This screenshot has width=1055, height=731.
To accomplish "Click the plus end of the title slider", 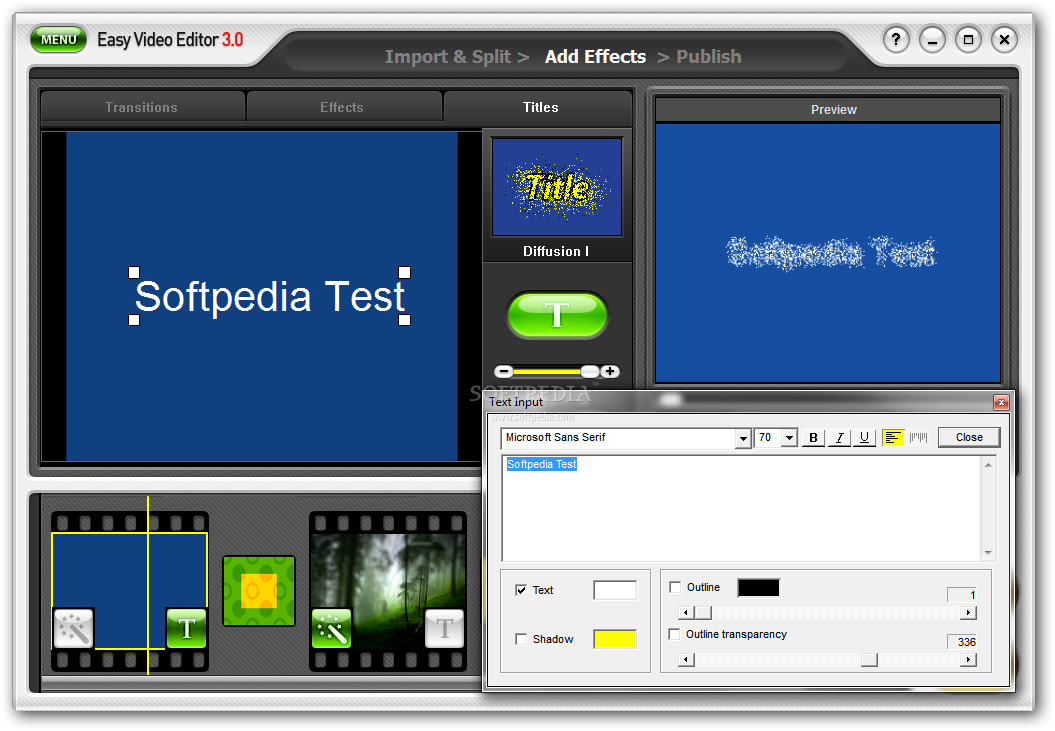I will tap(610, 372).
